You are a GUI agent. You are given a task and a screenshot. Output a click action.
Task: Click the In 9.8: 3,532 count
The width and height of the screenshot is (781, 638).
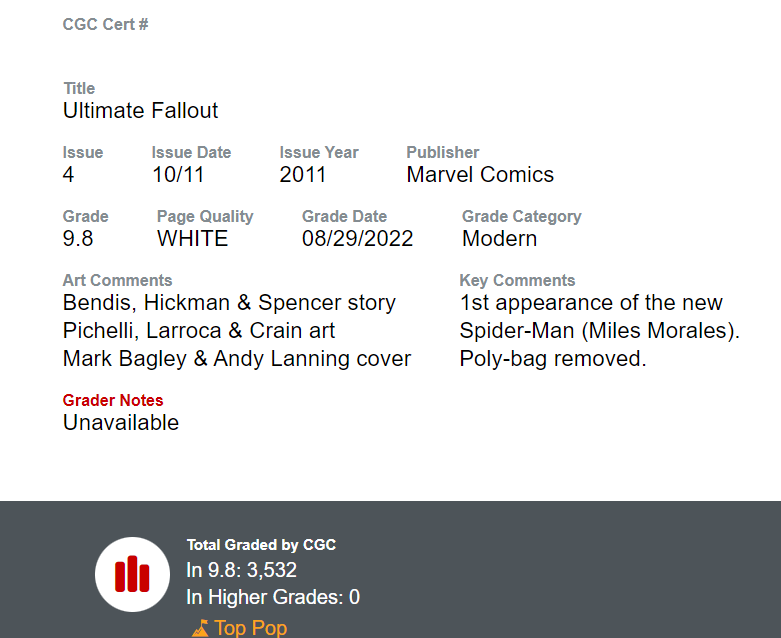click(x=242, y=570)
